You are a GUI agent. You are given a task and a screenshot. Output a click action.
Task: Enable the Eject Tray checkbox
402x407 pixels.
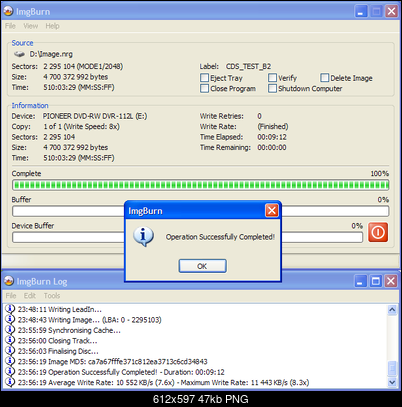pos(204,78)
